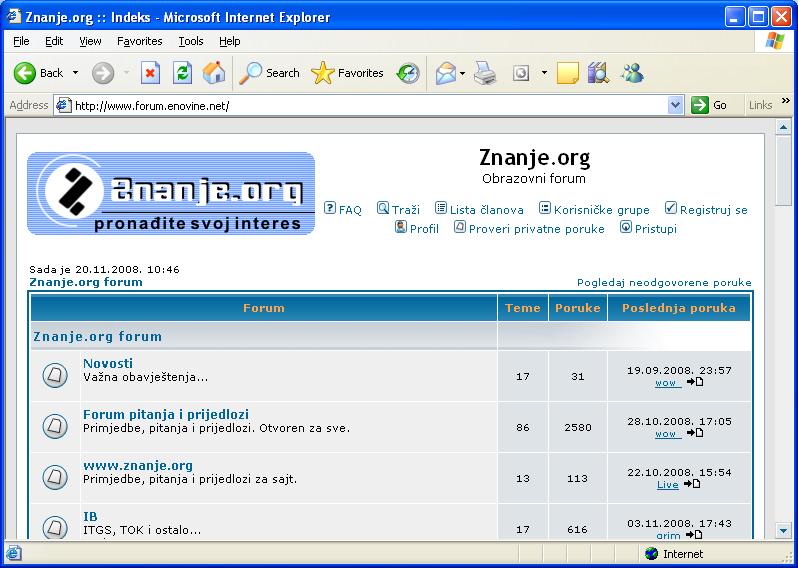Image resolution: width=798 pixels, height=568 pixels.
Task: Click the FAQ question mark icon
Action: pos(330,208)
